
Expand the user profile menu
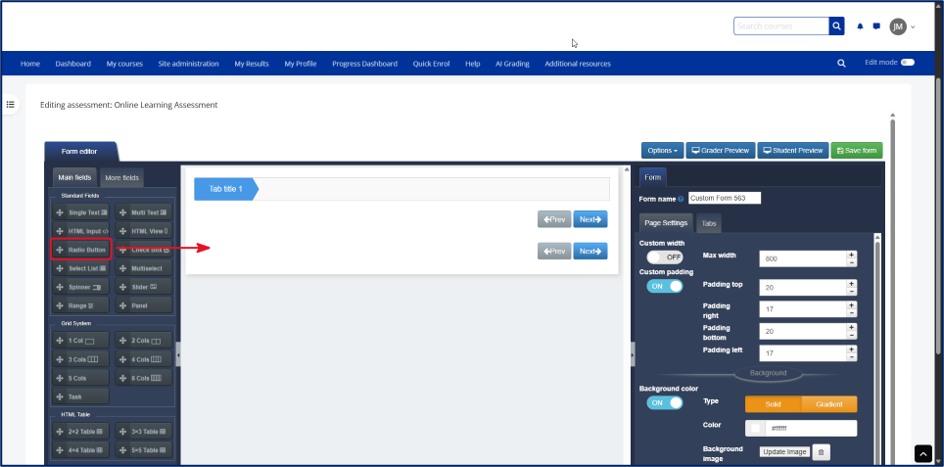coord(902,26)
